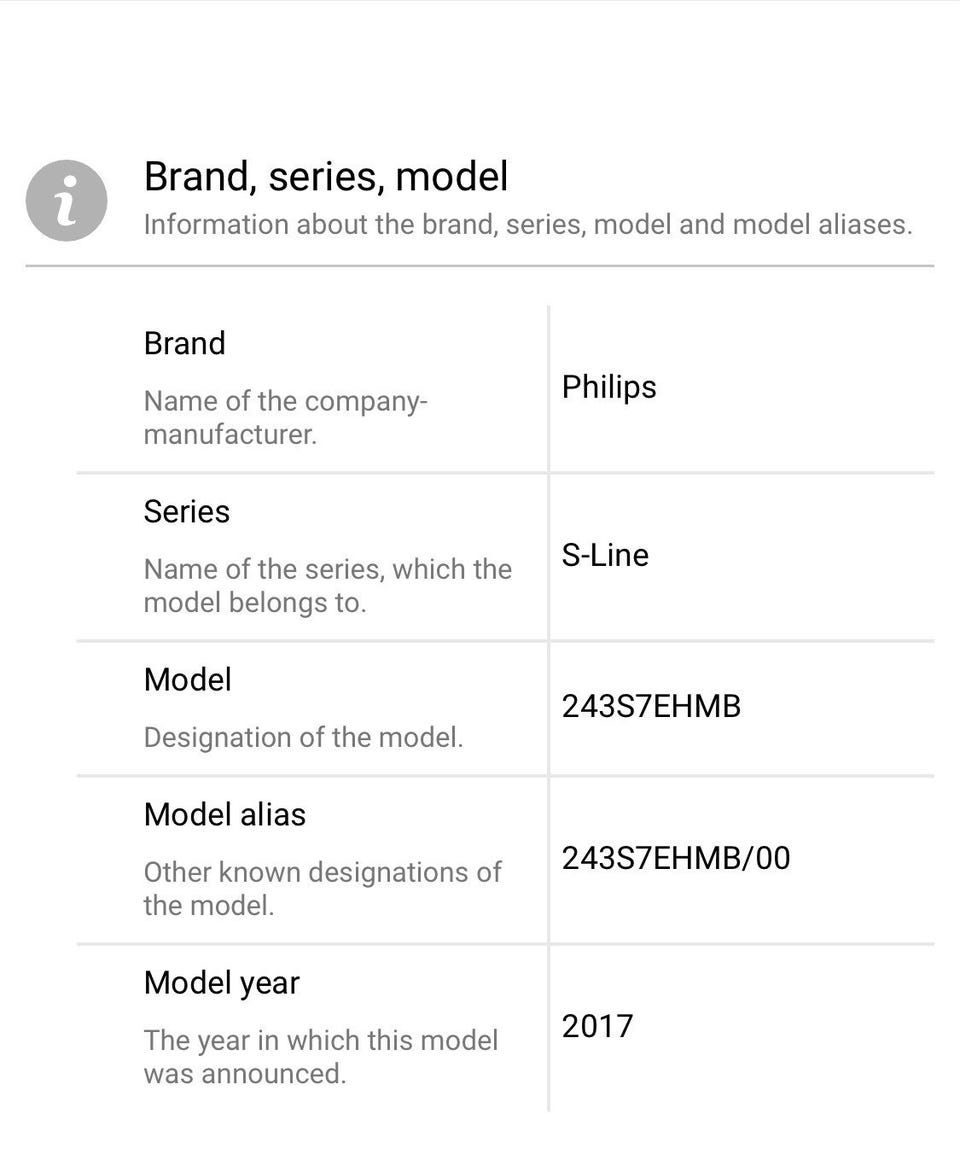Select the "Brand, series, model" heading
Image resolution: width=960 pixels, height=1172 pixels.
326,177
